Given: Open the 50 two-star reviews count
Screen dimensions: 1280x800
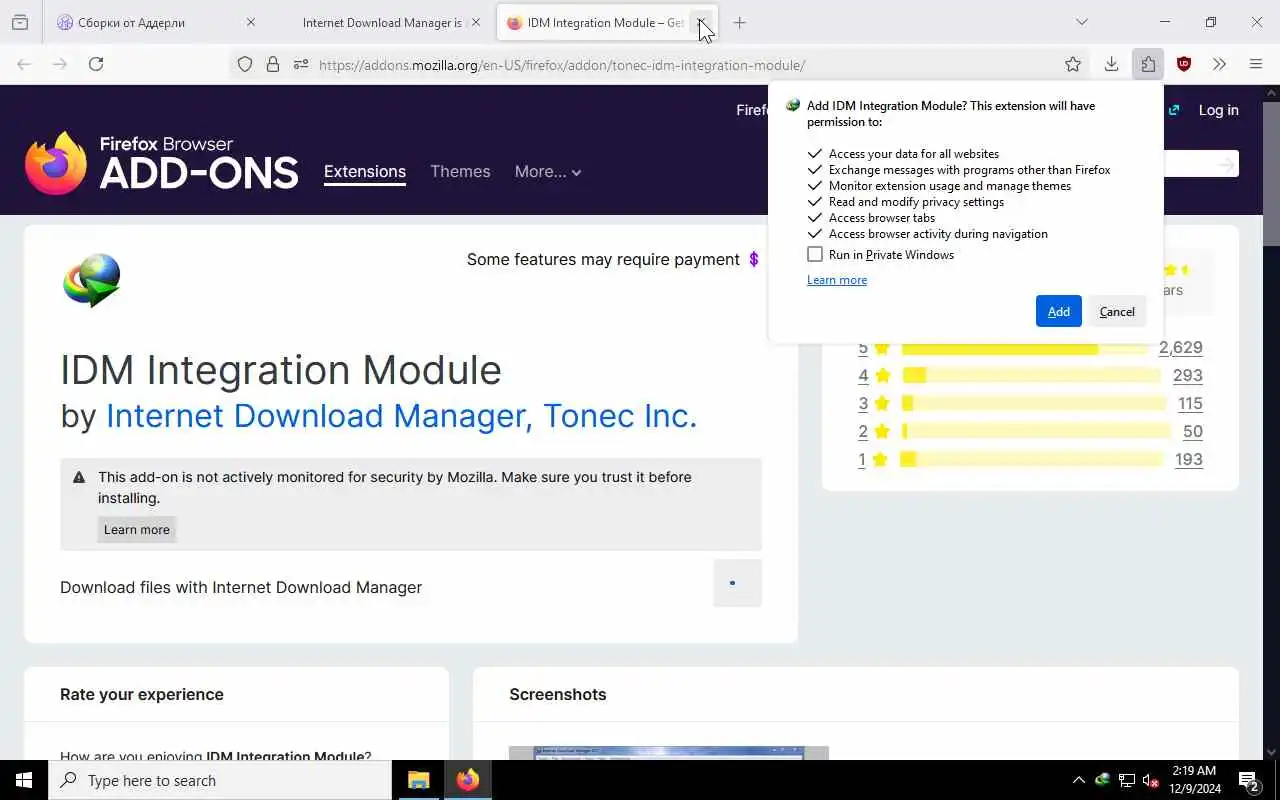Looking at the screenshot, I should coord(1193,432).
